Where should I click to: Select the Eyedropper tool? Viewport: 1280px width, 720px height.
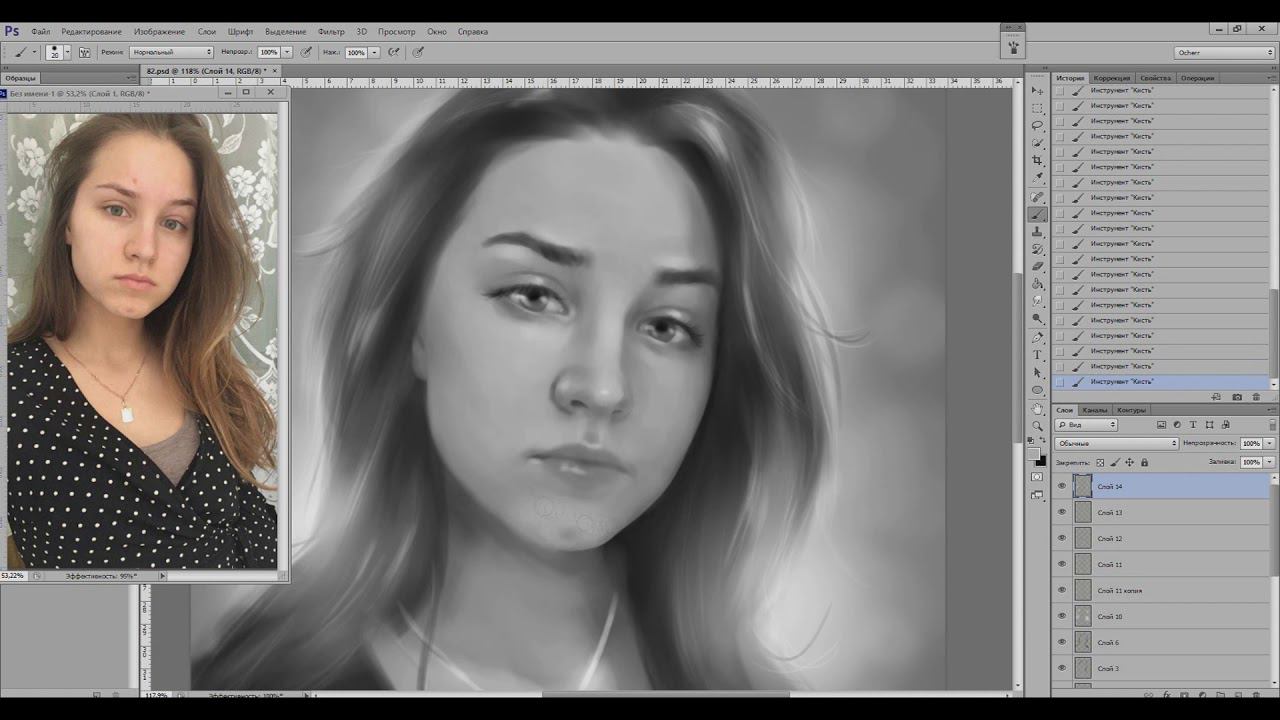(1037, 178)
